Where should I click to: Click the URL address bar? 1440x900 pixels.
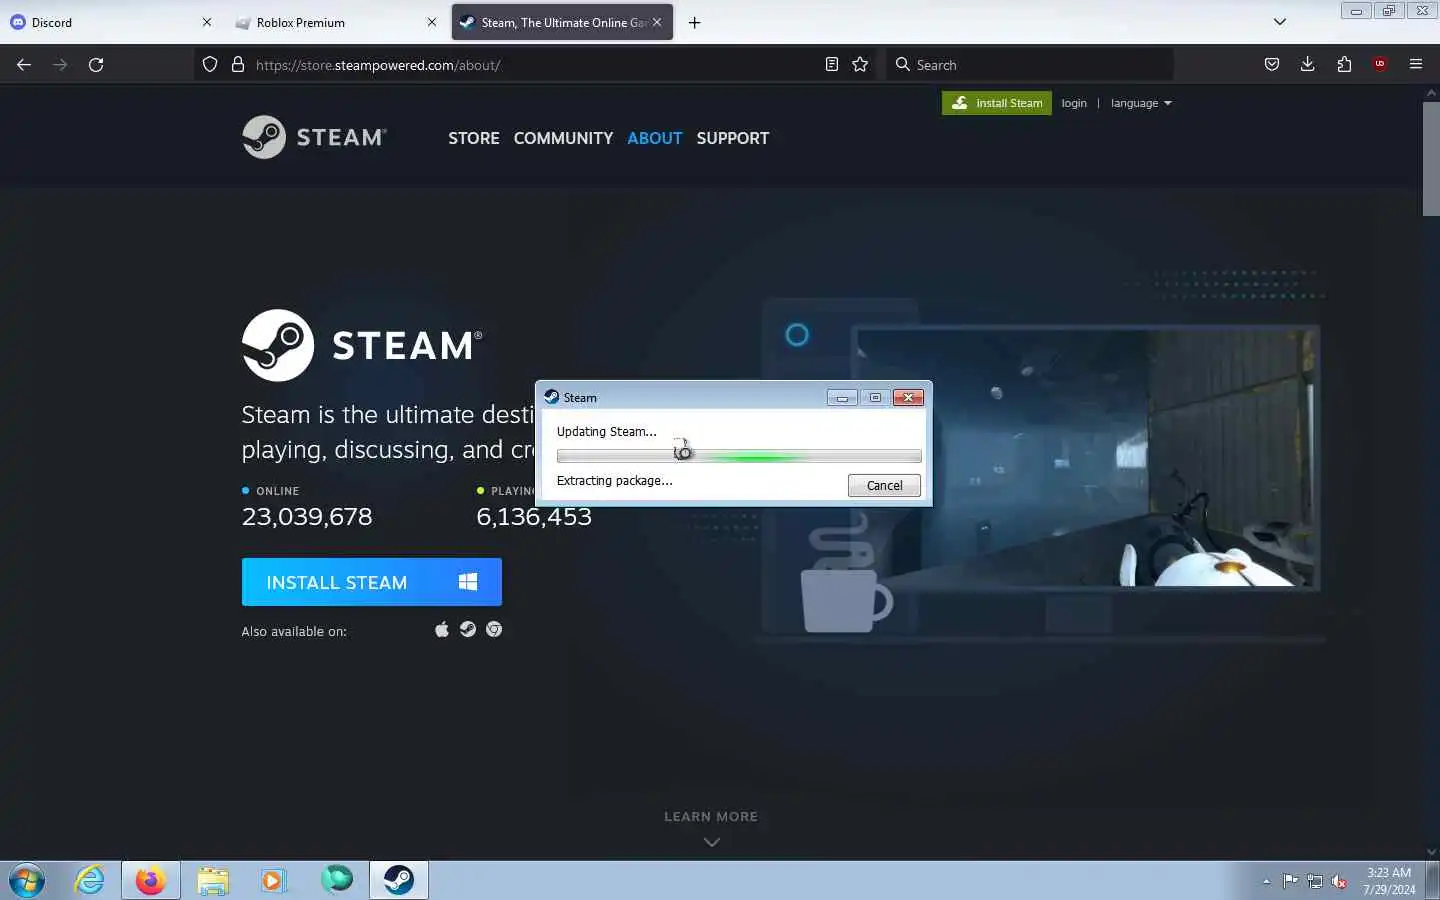[535, 64]
